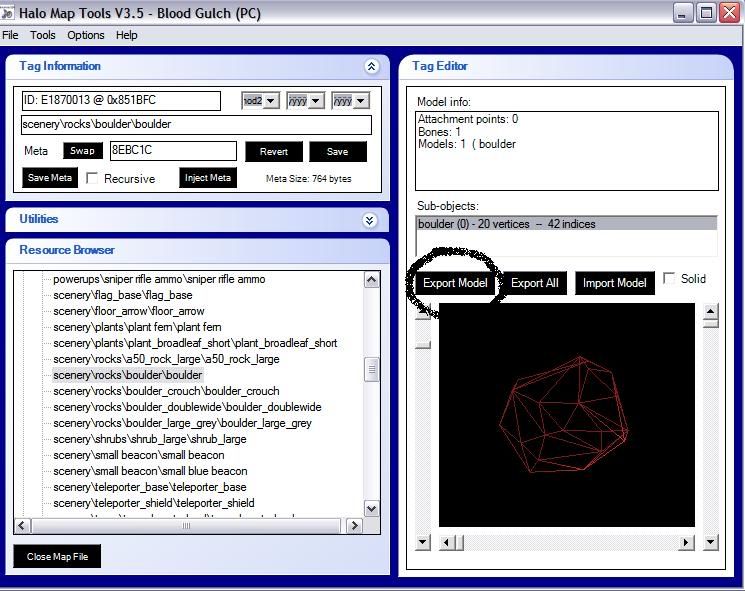
Task: Click the Halo Map Tools title bar icon
Action: tap(7, 13)
